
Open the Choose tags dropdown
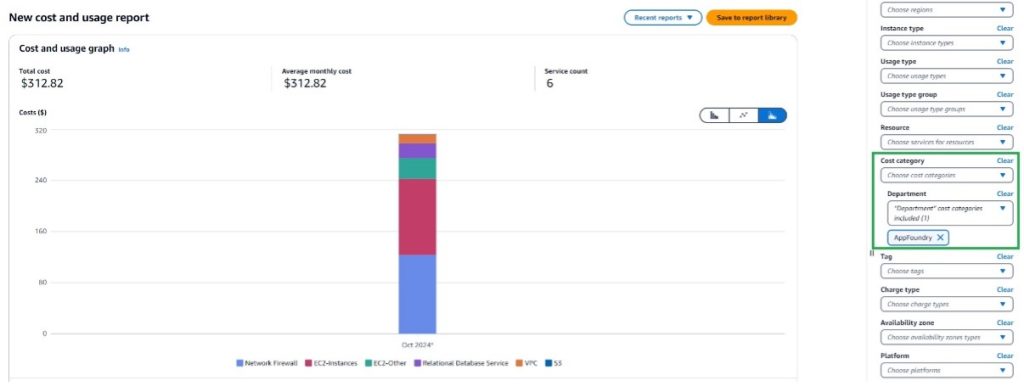(x=946, y=270)
